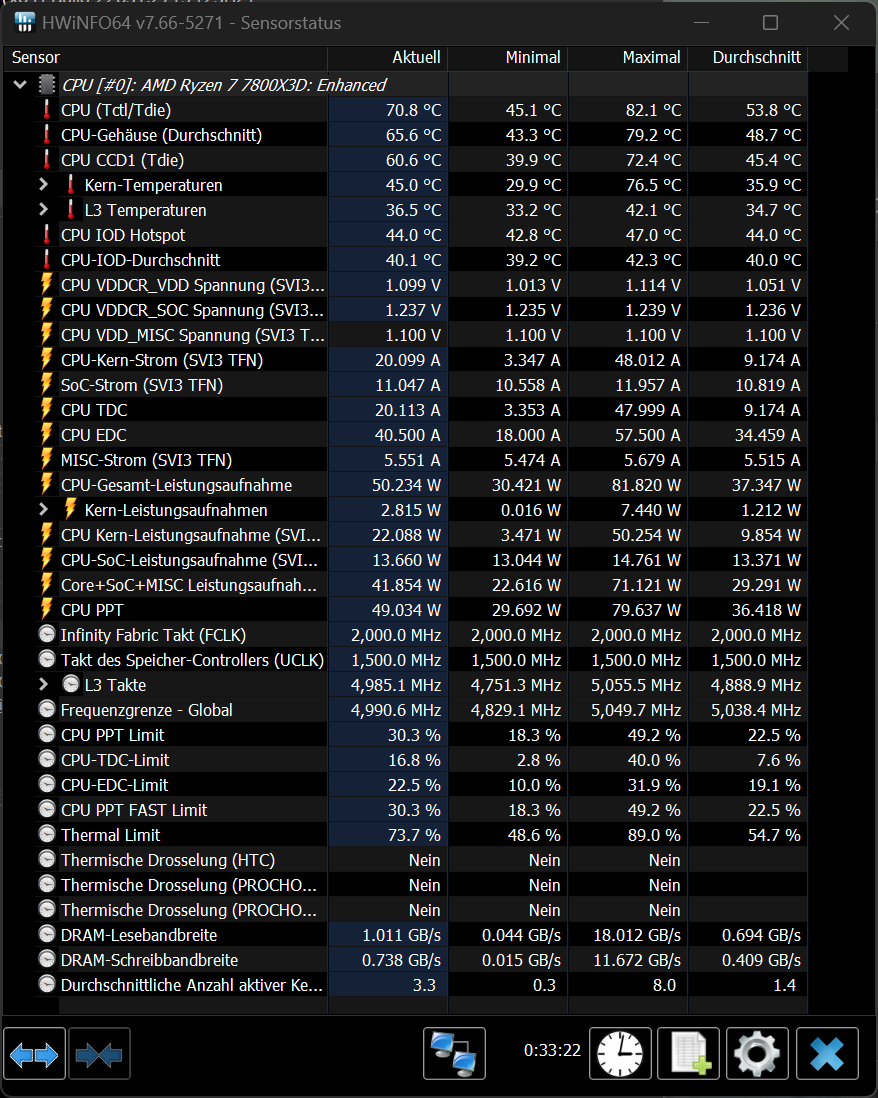Viewport: 878px width, 1098px height.
Task: Click clock icon of CPU-EDC-Limit row
Action: (47, 785)
